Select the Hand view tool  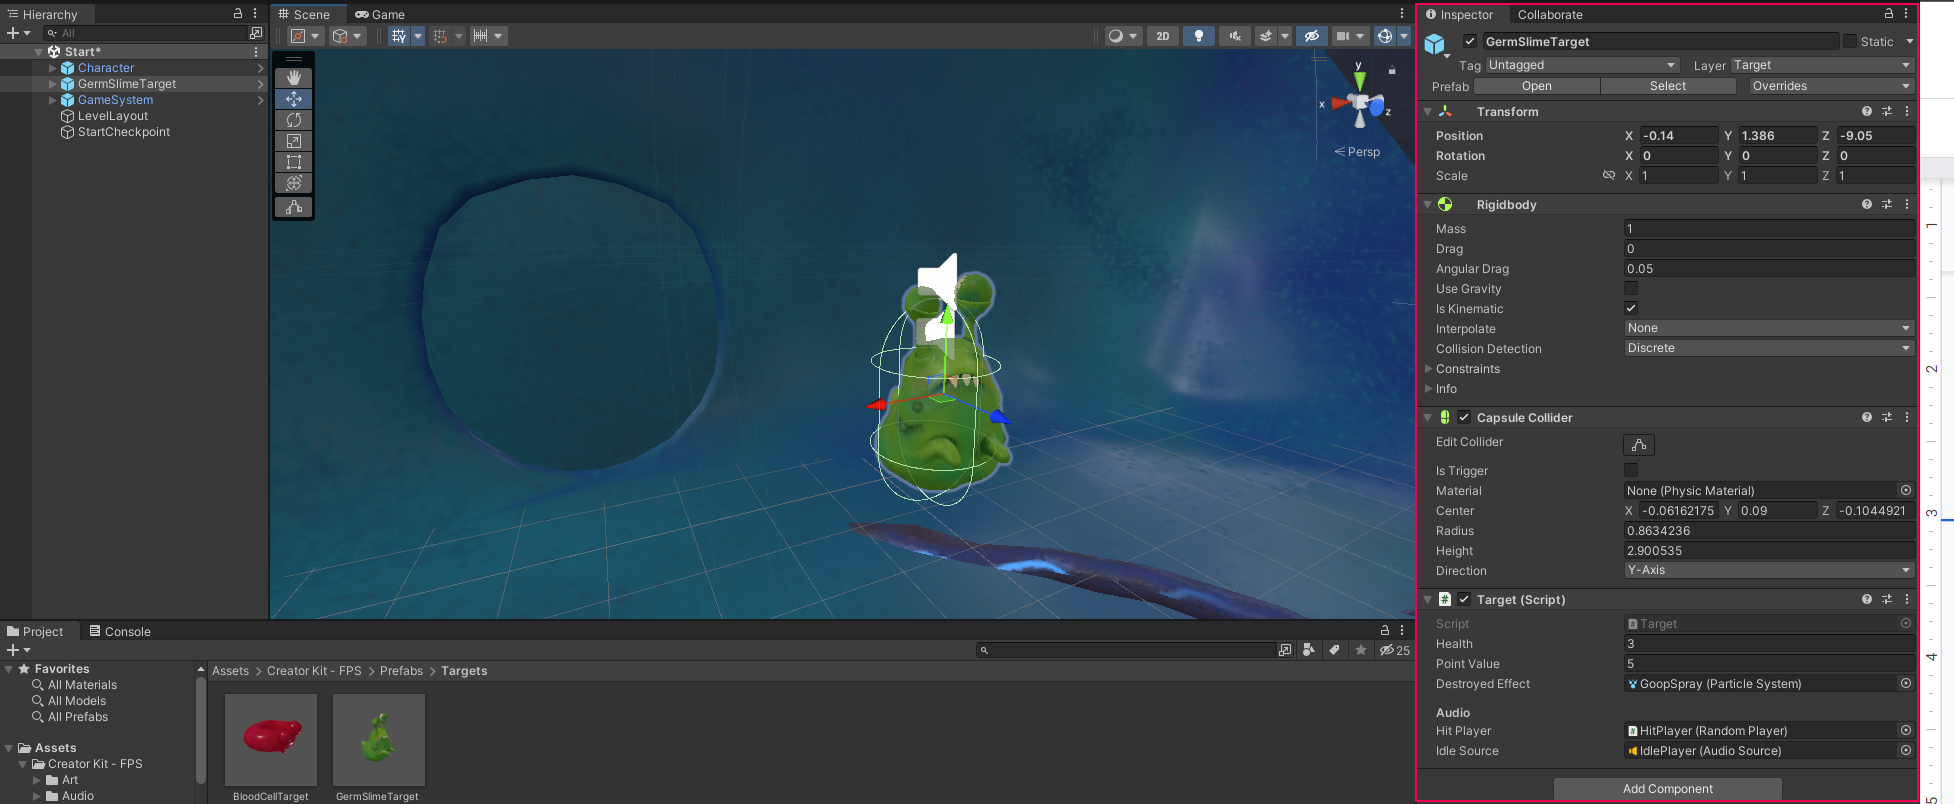(294, 78)
